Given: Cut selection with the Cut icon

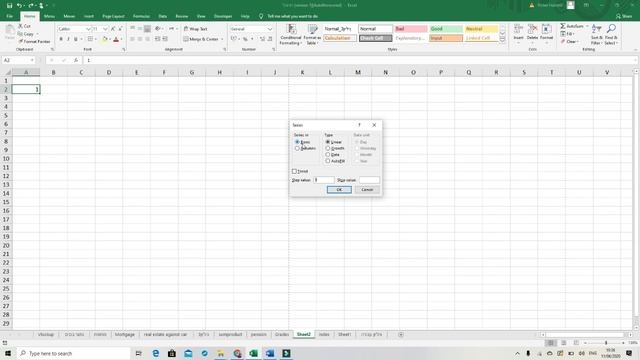Looking at the screenshot, I should [x=24, y=26].
